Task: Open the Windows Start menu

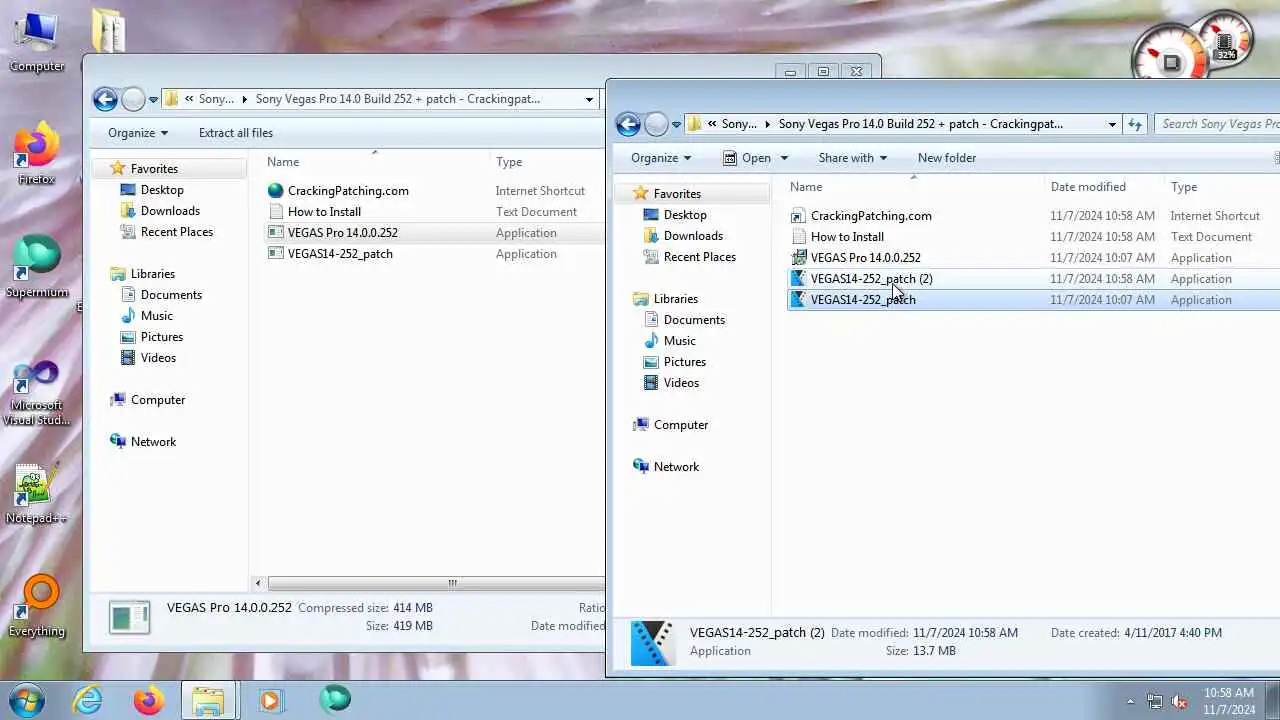Action: click(27, 699)
